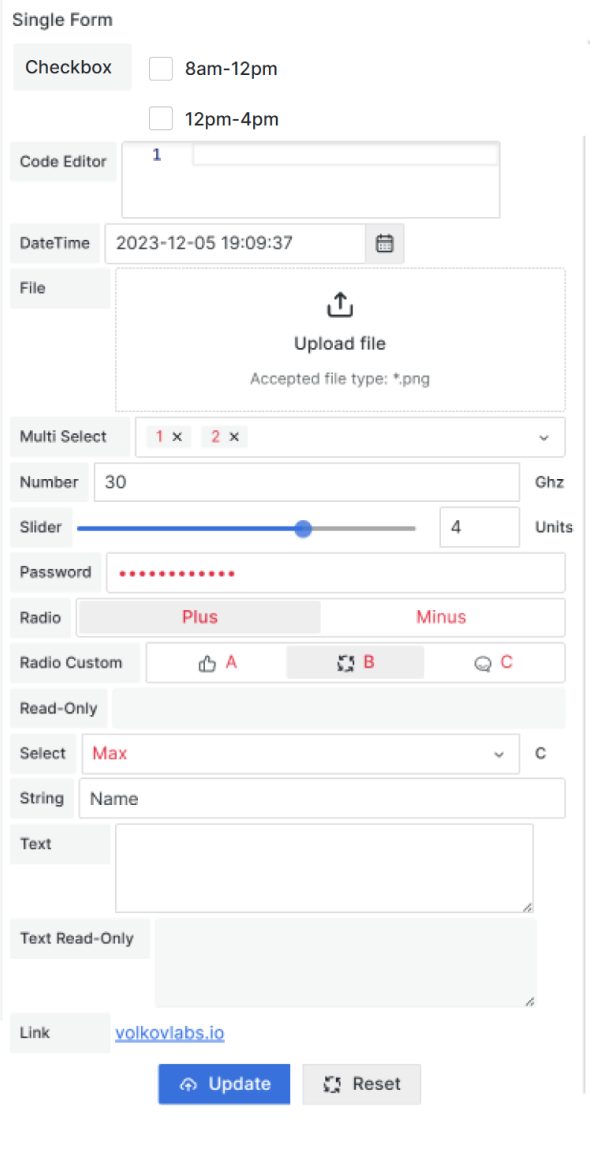The width and height of the screenshot is (590, 1157).
Task: Open the volkovlabs.io link
Action: (170, 1032)
